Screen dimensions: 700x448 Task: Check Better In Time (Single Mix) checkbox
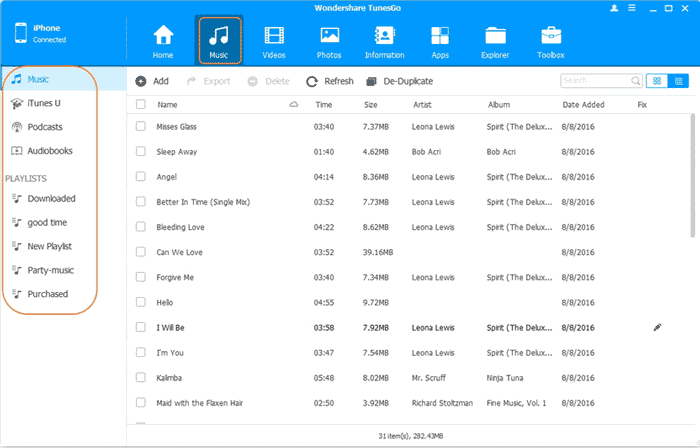(x=141, y=202)
